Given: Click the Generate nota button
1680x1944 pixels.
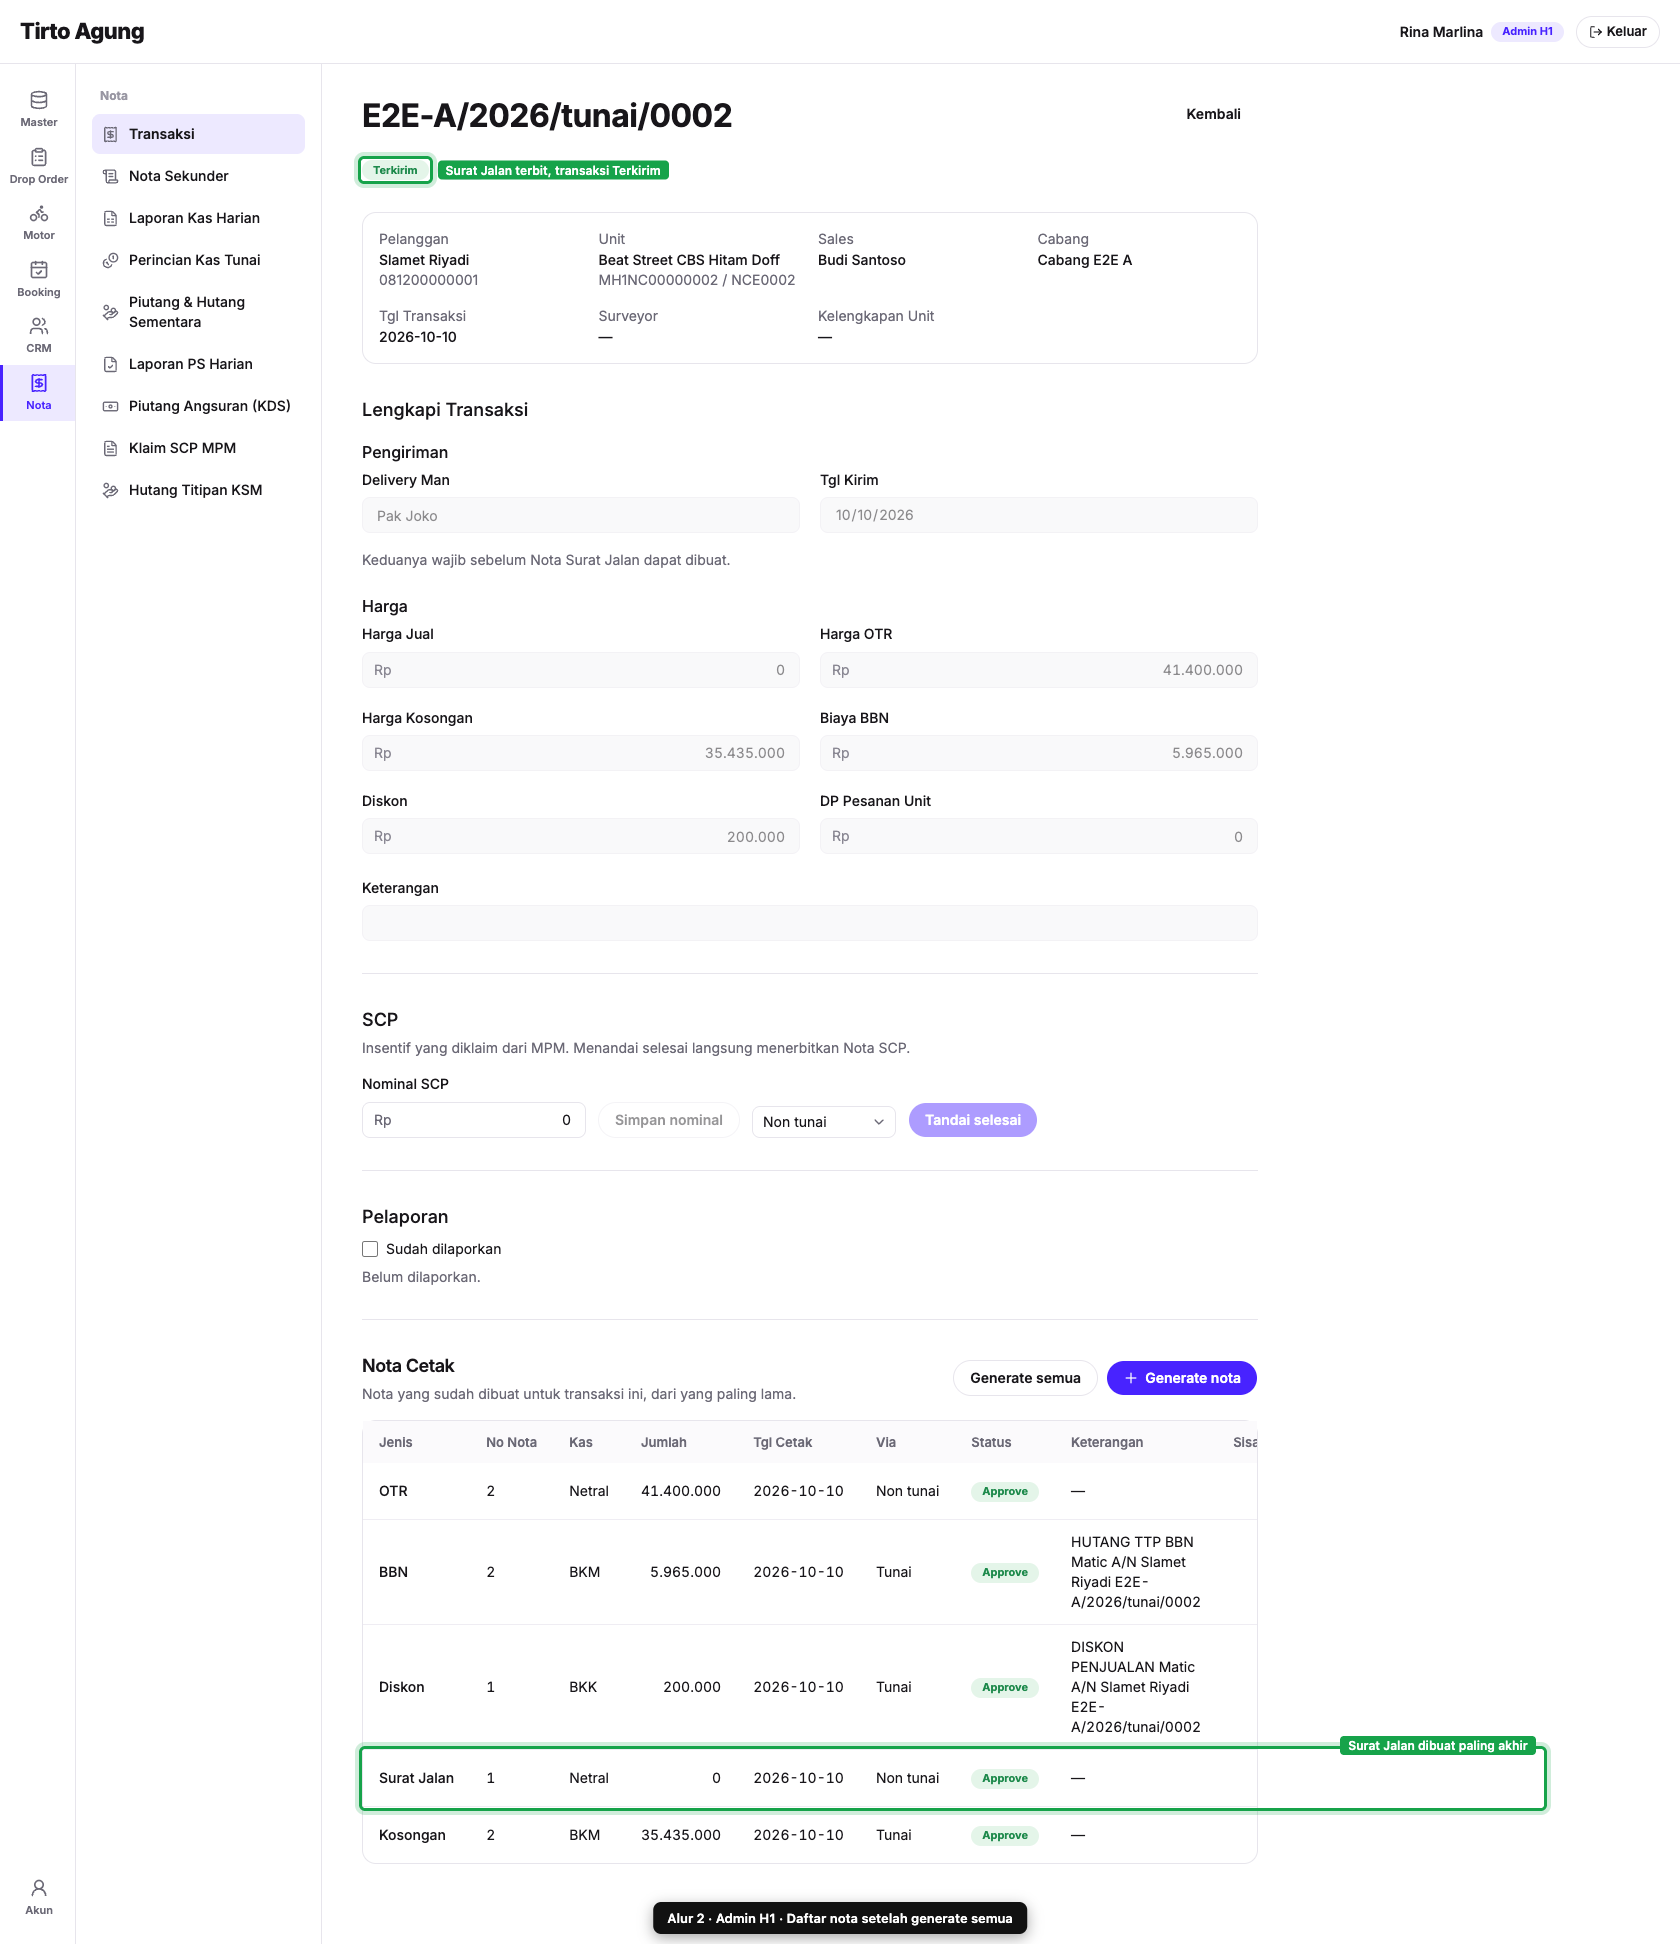Looking at the screenshot, I should [1182, 1378].
